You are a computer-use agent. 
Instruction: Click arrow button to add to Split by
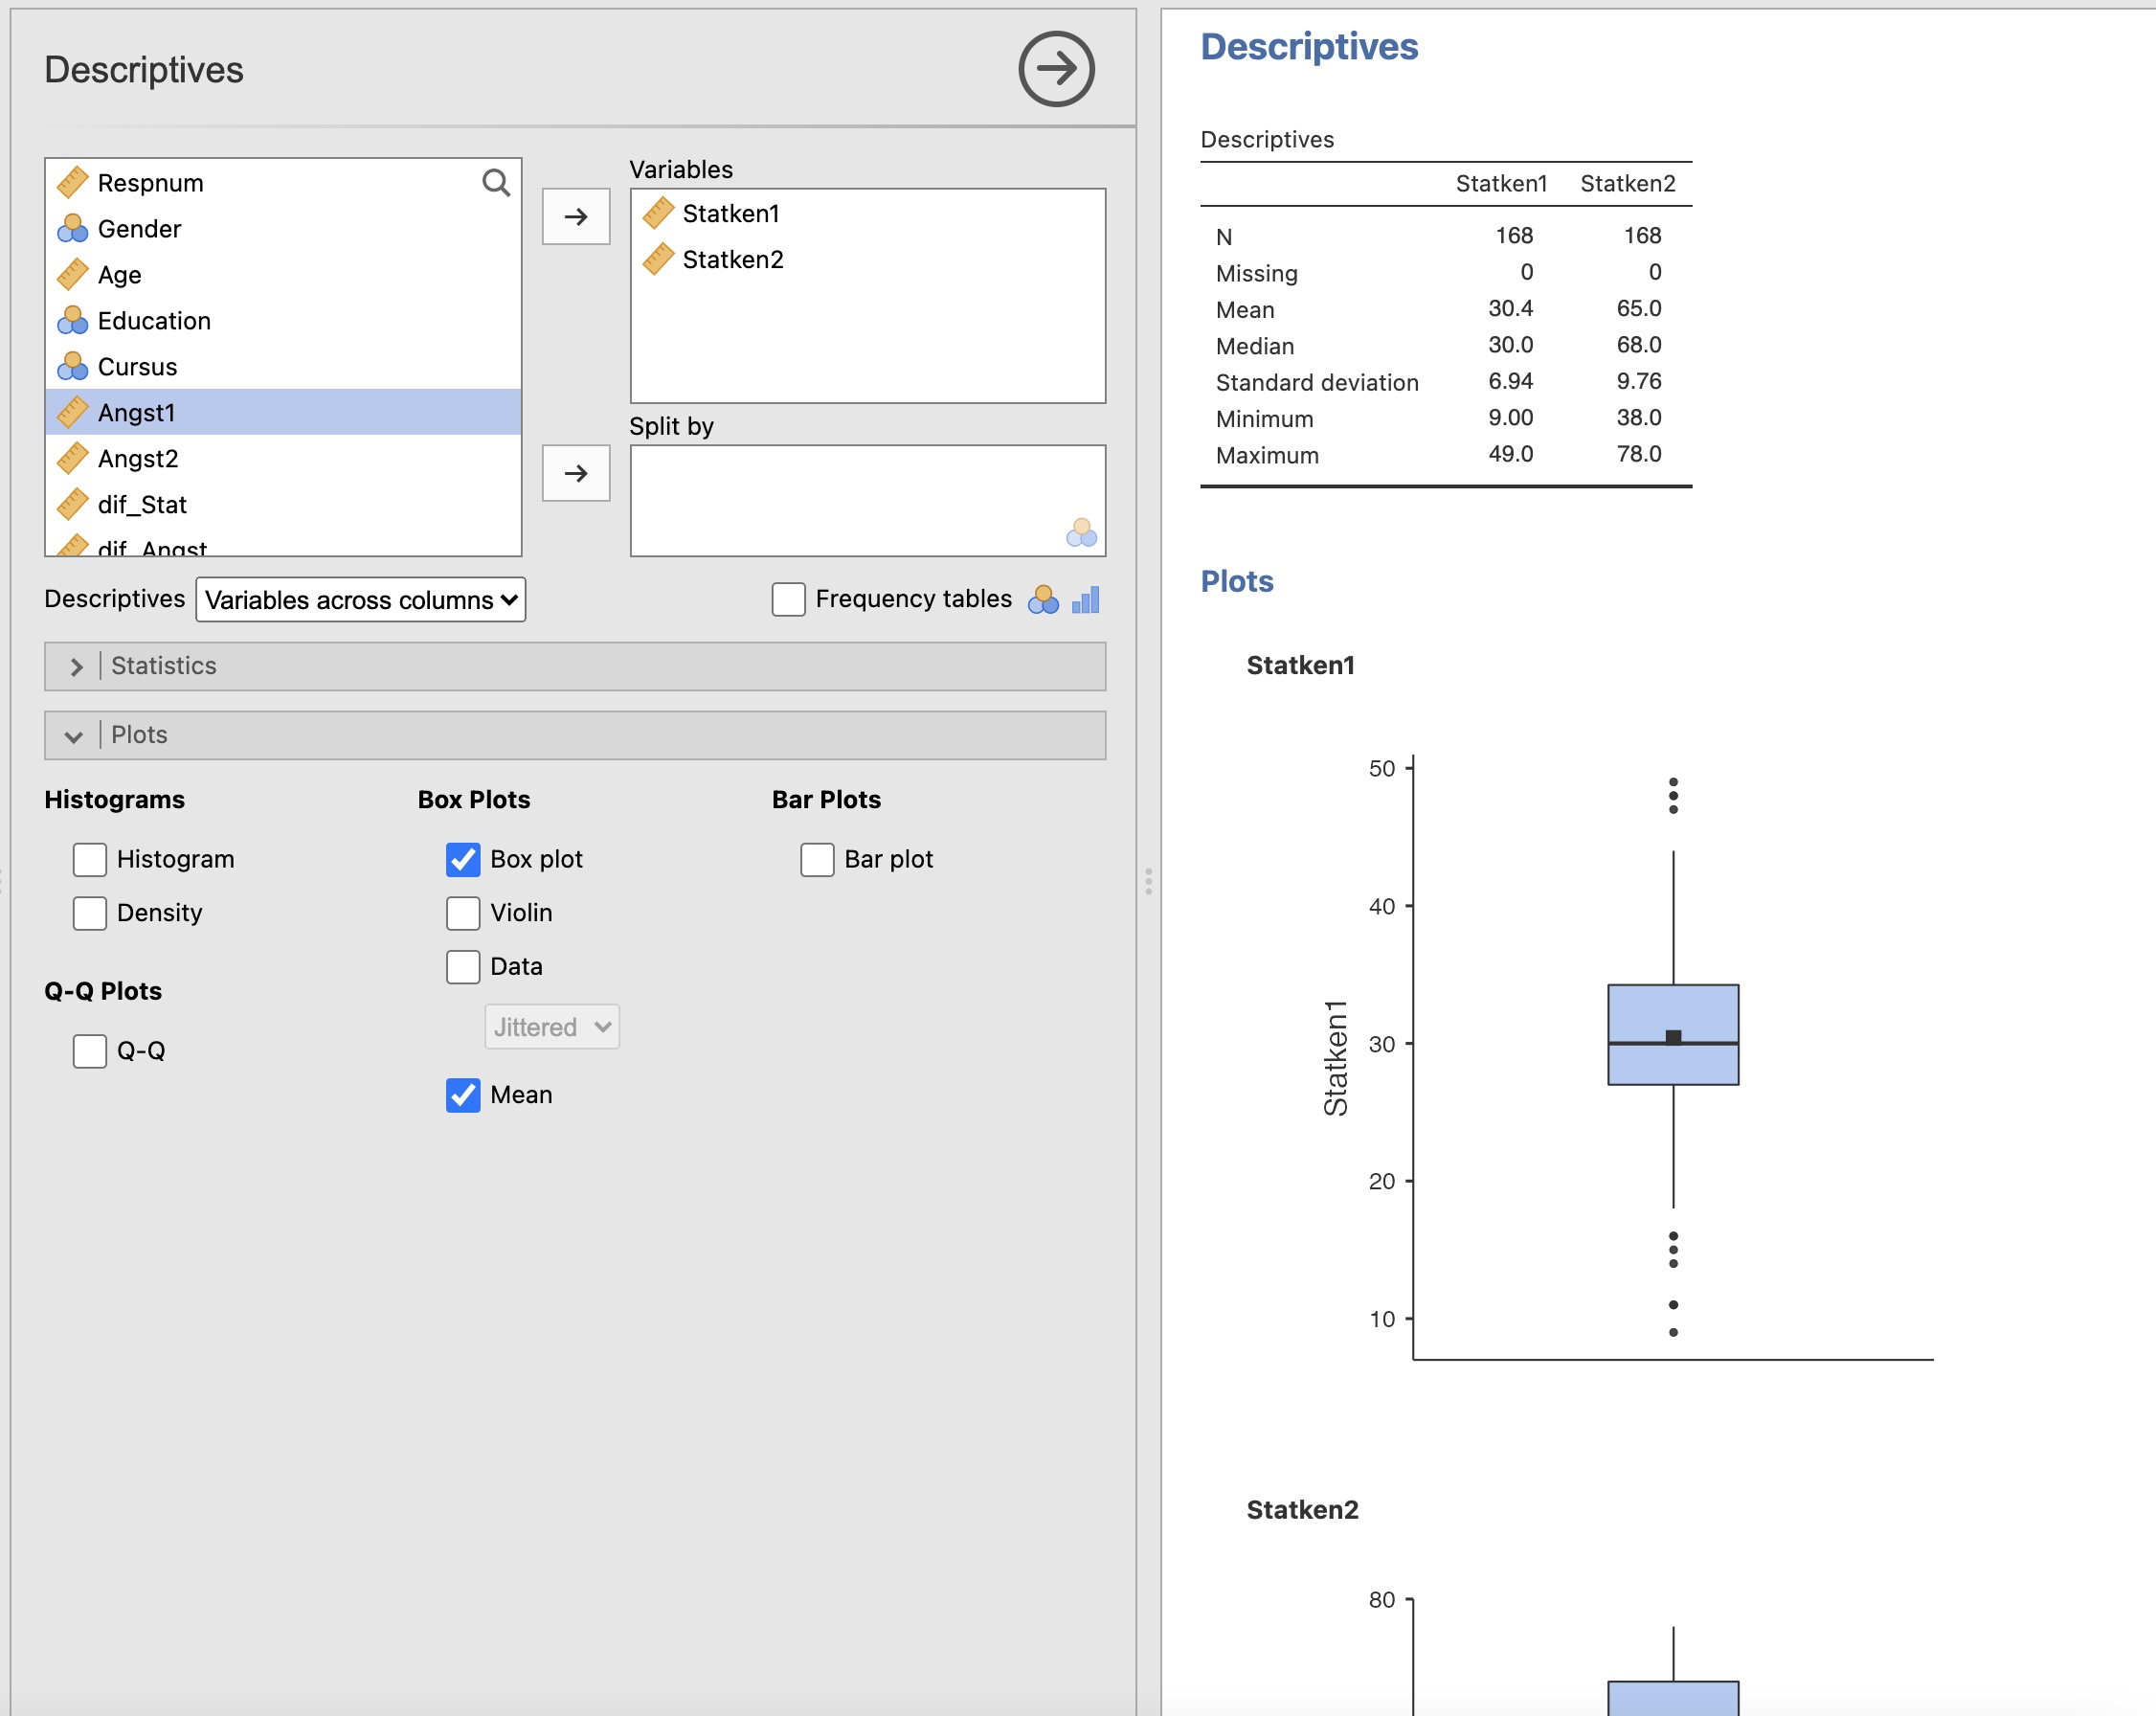tap(576, 473)
